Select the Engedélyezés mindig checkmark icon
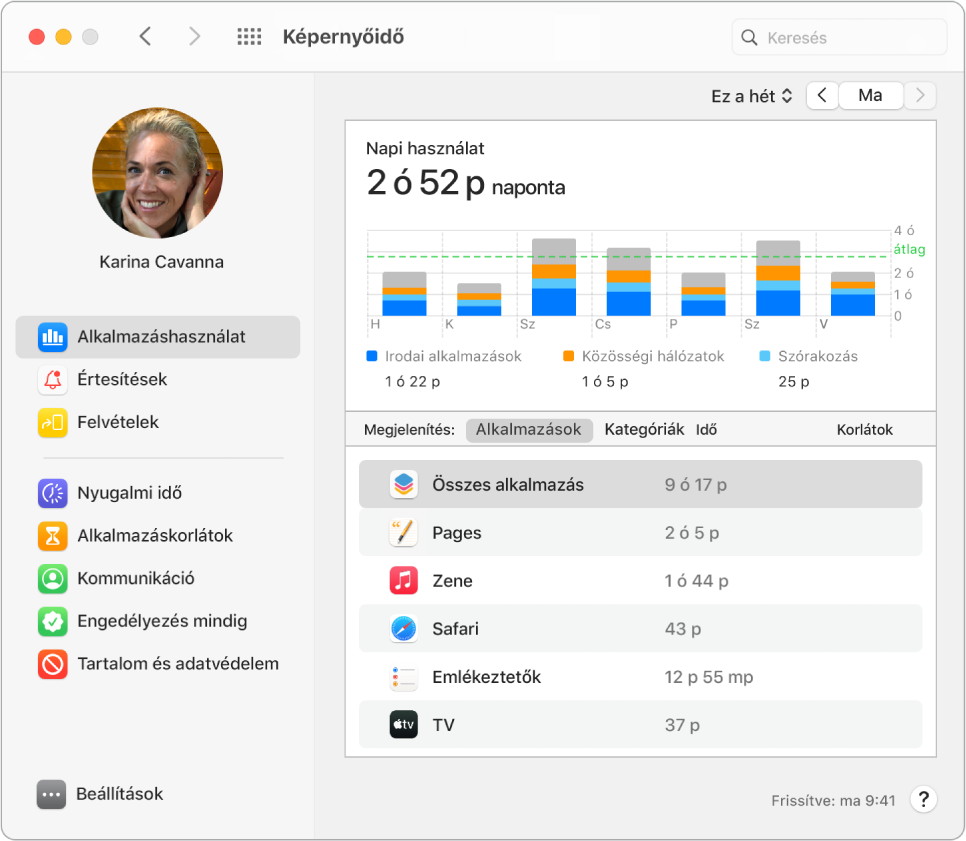Viewport: 966px width, 841px height. tap(52, 622)
